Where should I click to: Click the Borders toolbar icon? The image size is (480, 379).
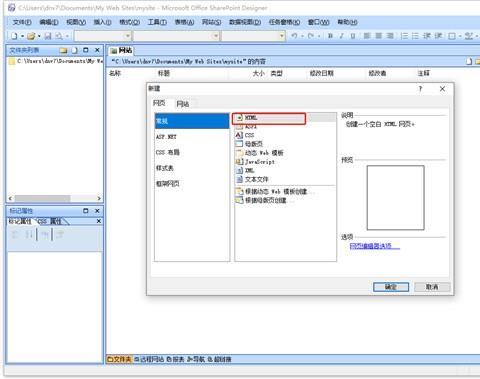point(452,36)
